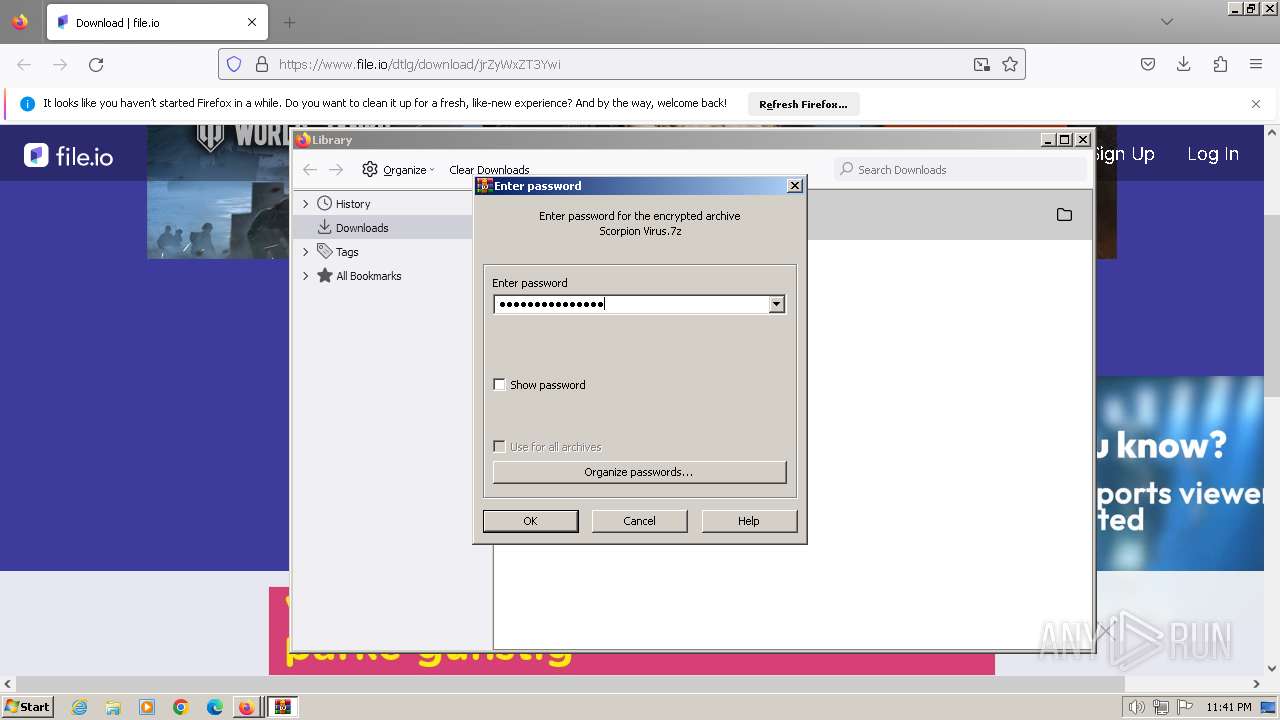Click Library window forward arrow
Image resolution: width=1280 pixels, height=720 pixels.
pos(336,170)
